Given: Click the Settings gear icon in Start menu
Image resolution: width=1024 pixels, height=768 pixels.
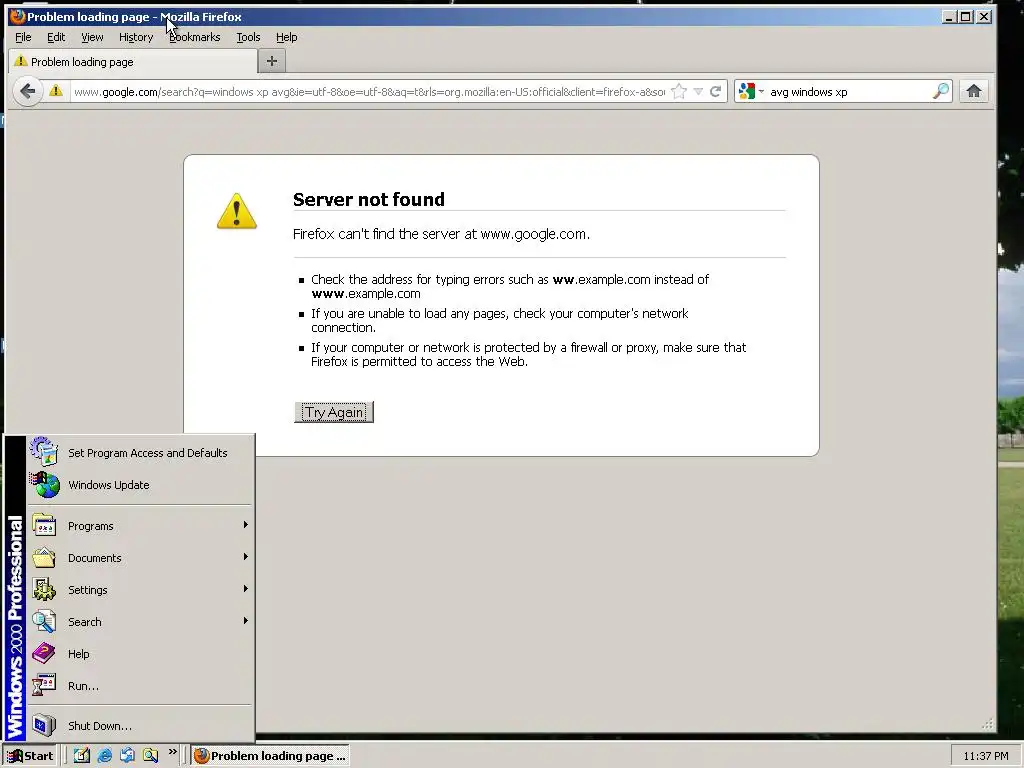Looking at the screenshot, I should pyautogui.click(x=44, y=590).
